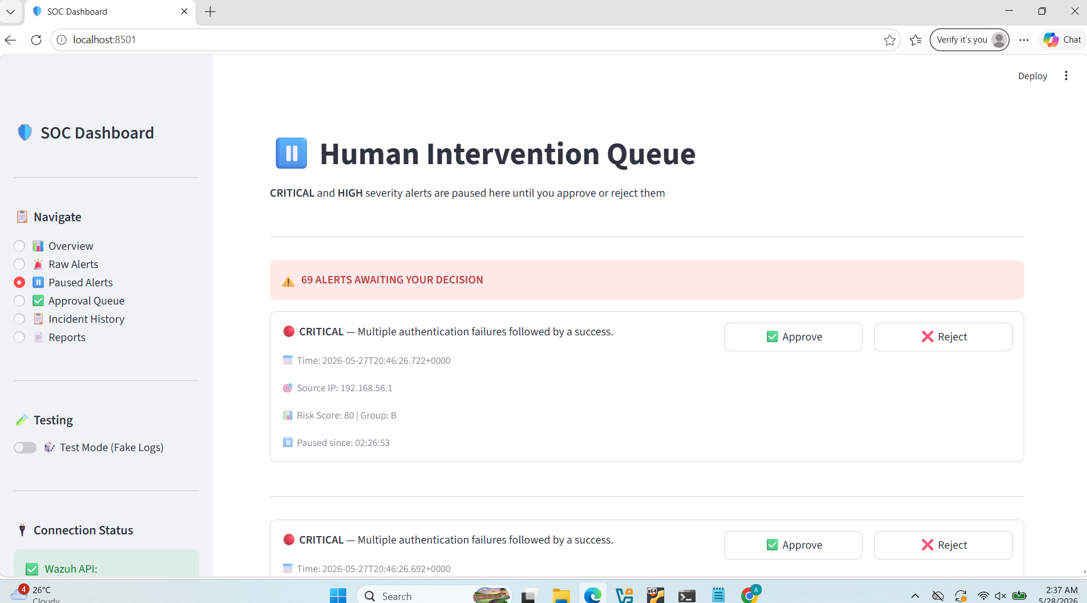This screenshot has height=603, width=1087.
Task: Open the terminal icon in the taskbar
Action: coord(687,595)
